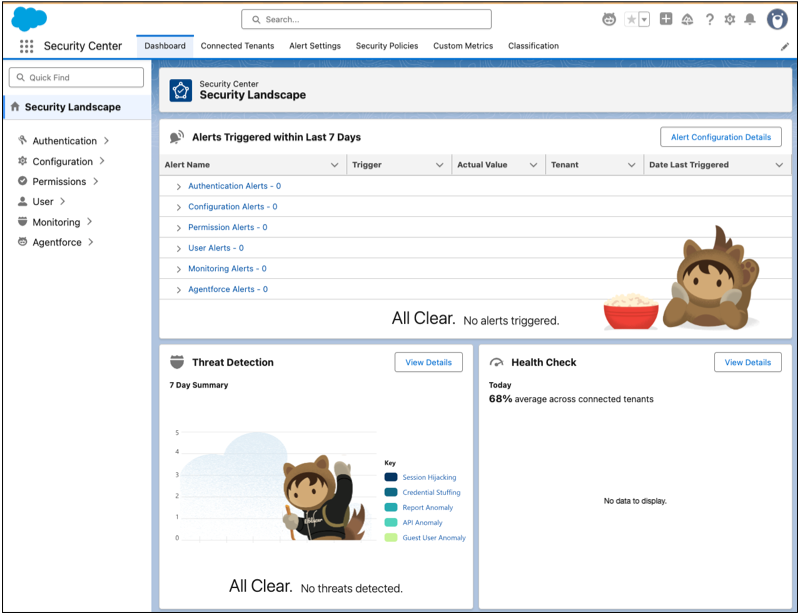Image resolution: width=800 pixels, height=615 pixels.
Task: Click View Details in Threat Detection
Action: (x=428, y=362)
